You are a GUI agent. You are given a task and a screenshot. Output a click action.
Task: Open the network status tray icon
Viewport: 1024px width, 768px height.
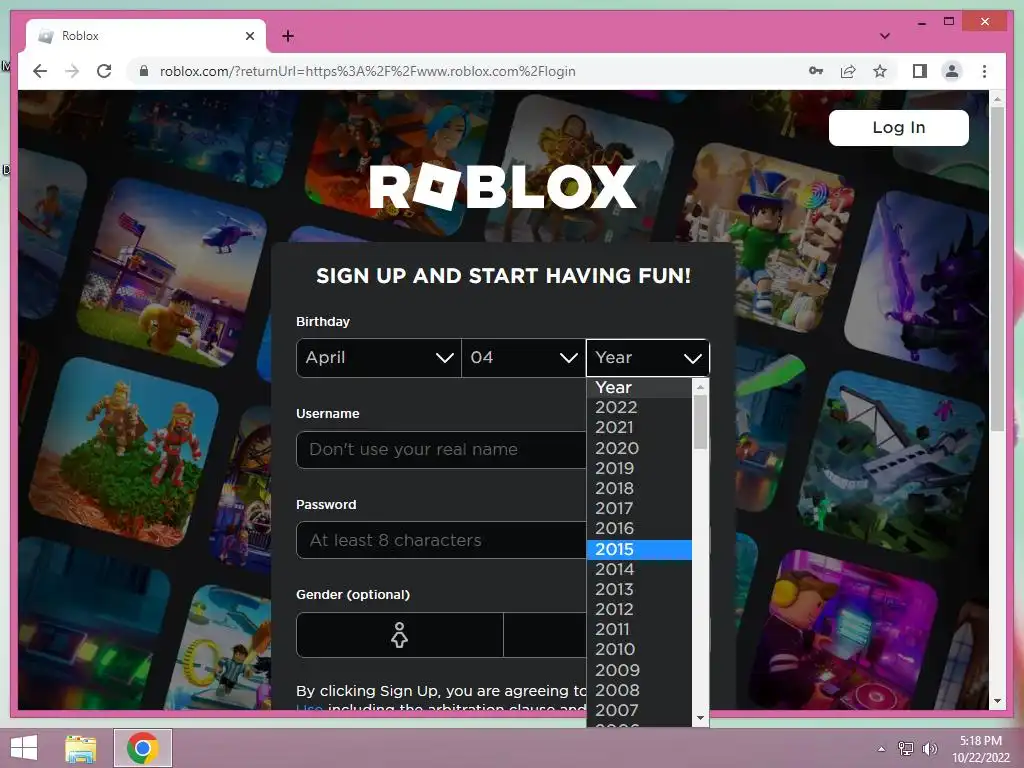(906, 748)
